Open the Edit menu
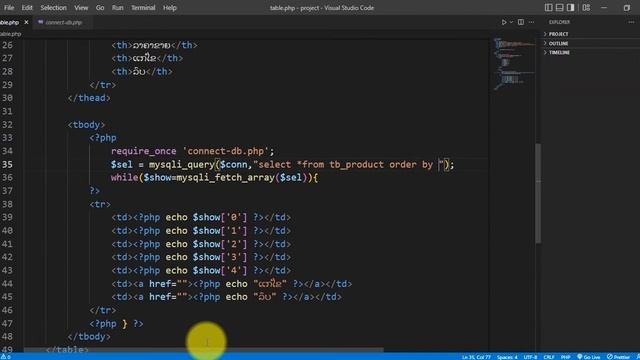640x360 pixels. coord(27,7)
